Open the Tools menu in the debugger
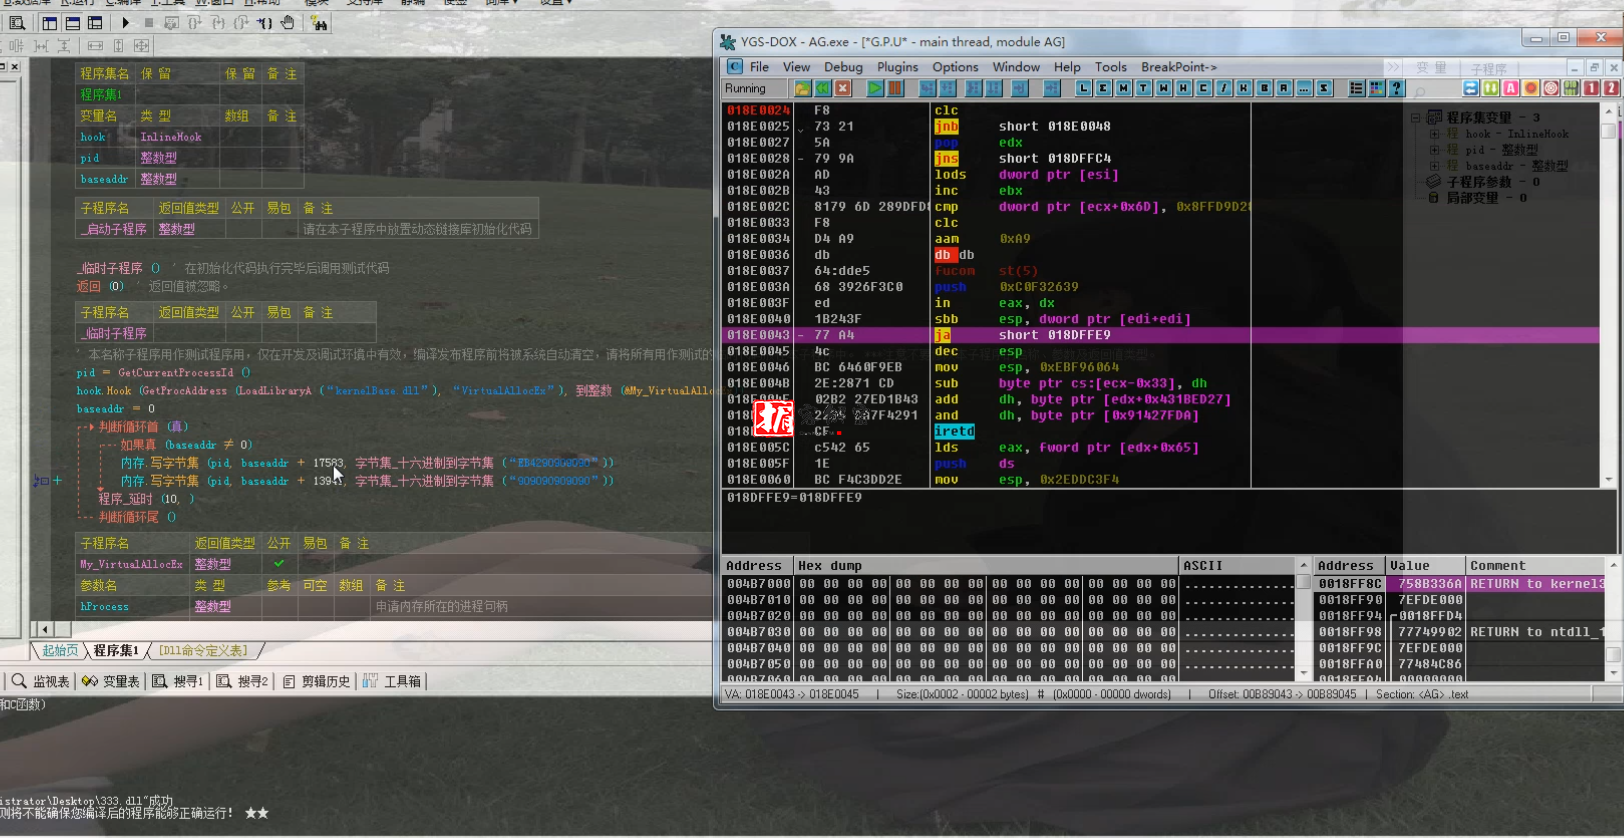Viewport: 1624px width, 838px height. pyautogui.click(x=1110, y=67)
